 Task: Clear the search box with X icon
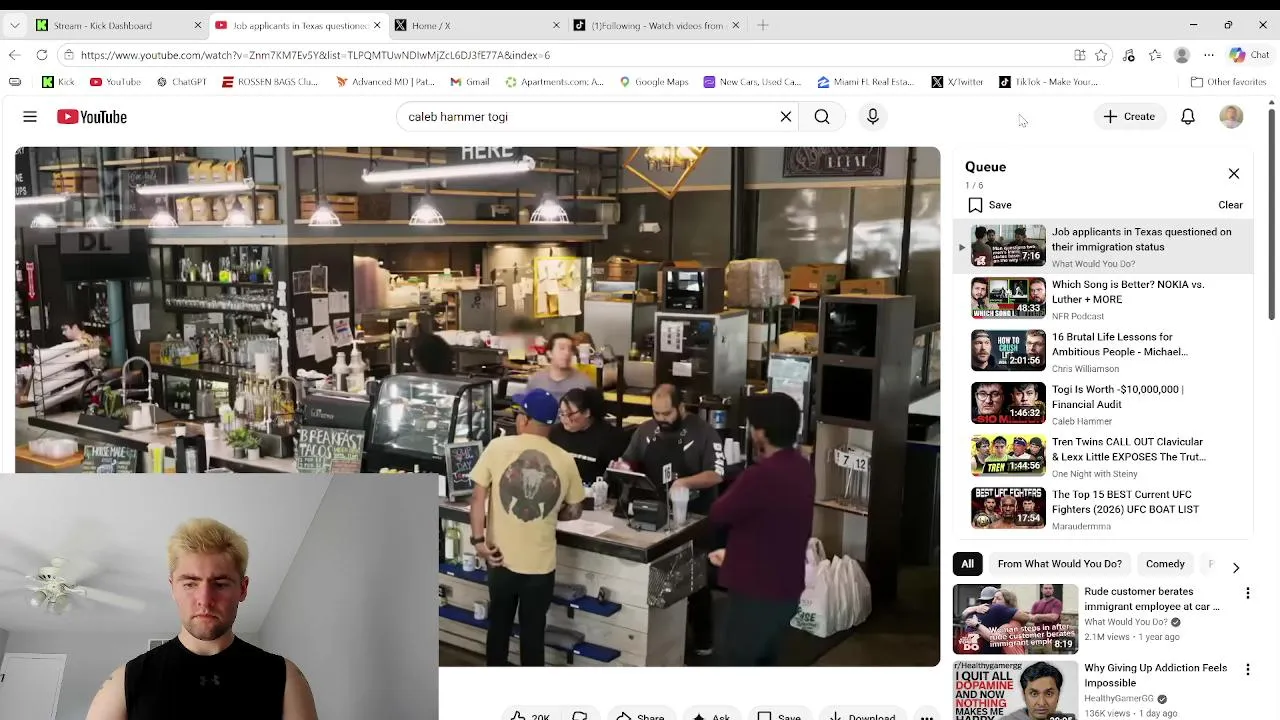pyautogui.click(x=786, y=117)
